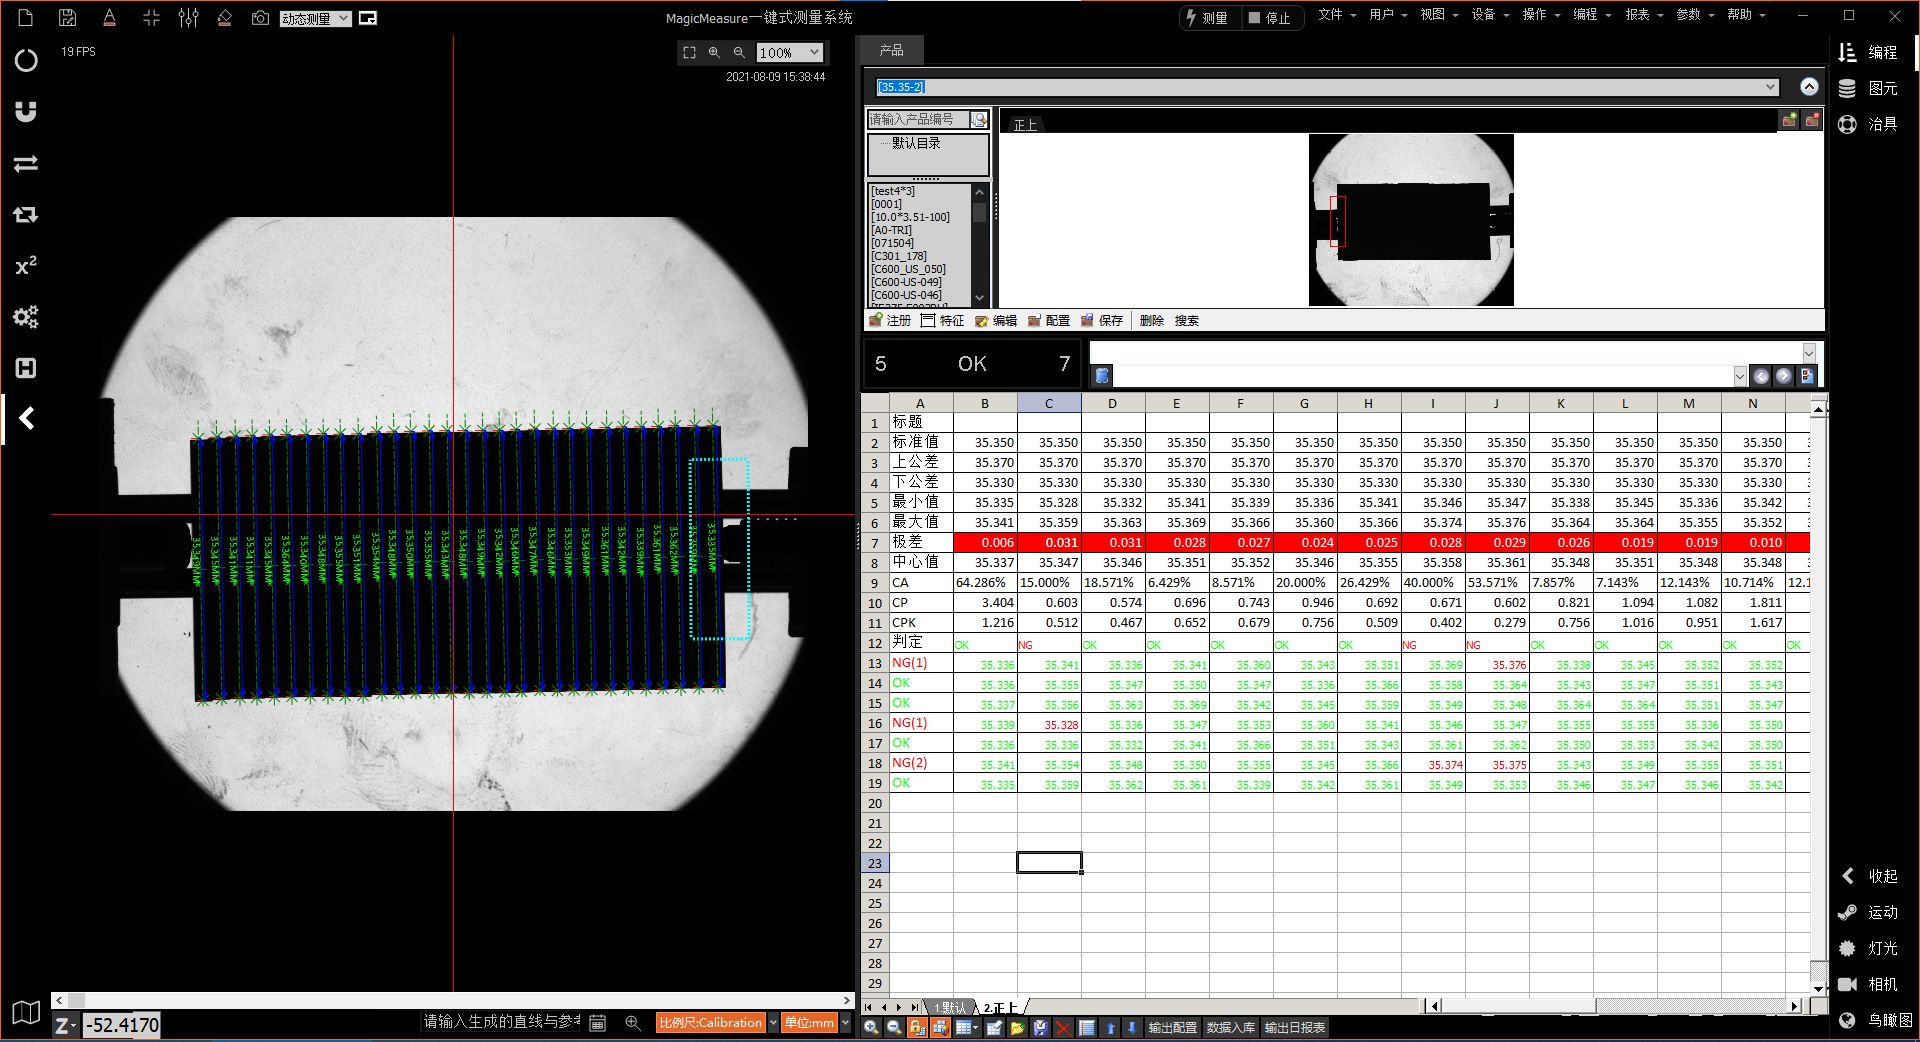Click the H icon in left sidebar
Screen dimensions: 1920x1042
click(x=26, y=368)
